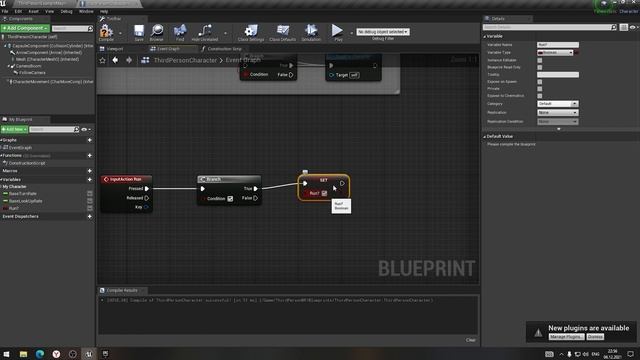Screen dimensions: 640x360
Task: Add an event dispatcher with its plus icon
Action: pyautogui.click(x=89, y=216)
